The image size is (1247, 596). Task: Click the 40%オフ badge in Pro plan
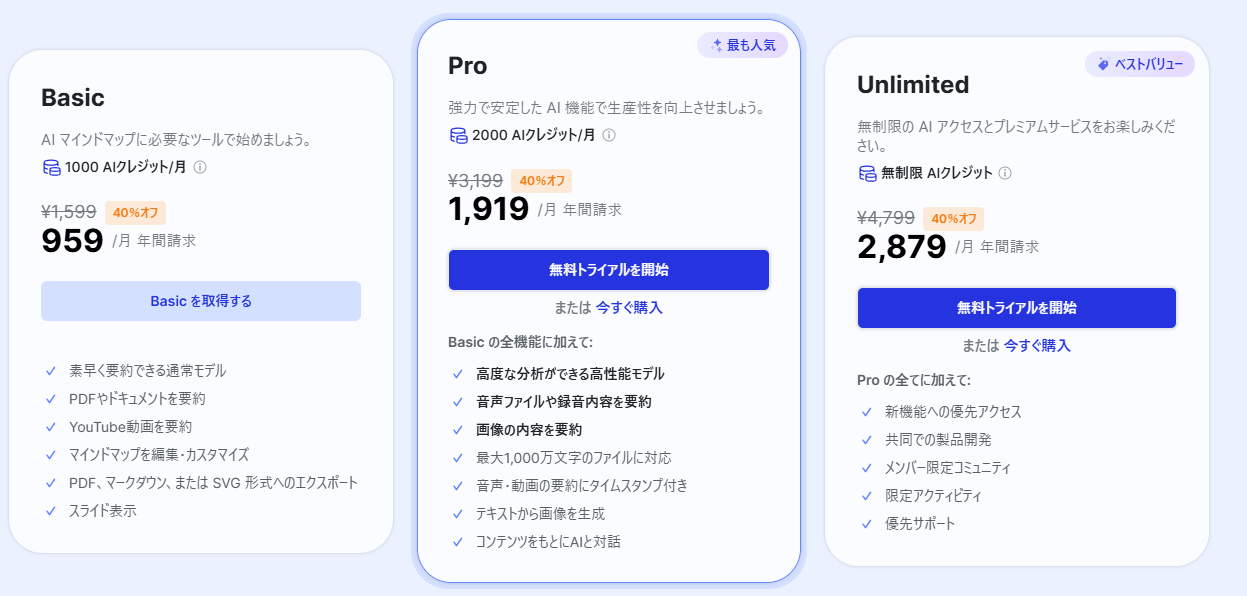pos(541,181)
